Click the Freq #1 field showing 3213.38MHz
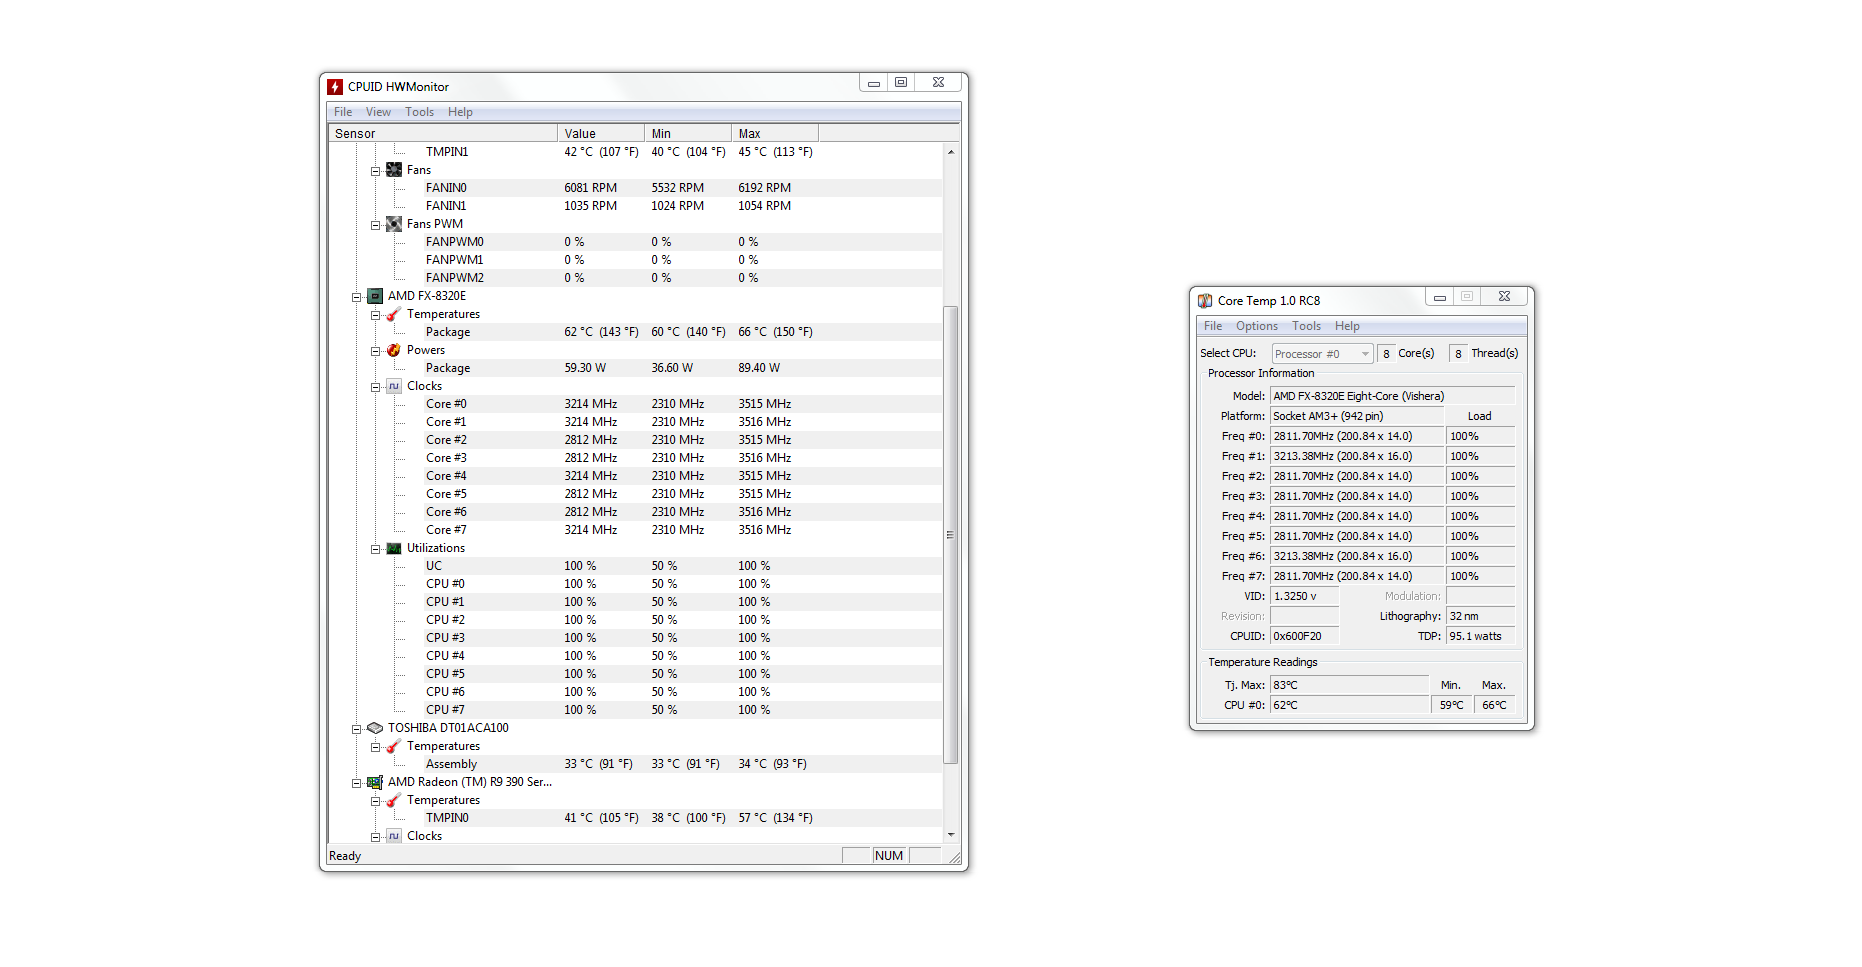Viewport: 1862px width, 967px height. (1358, 456)
